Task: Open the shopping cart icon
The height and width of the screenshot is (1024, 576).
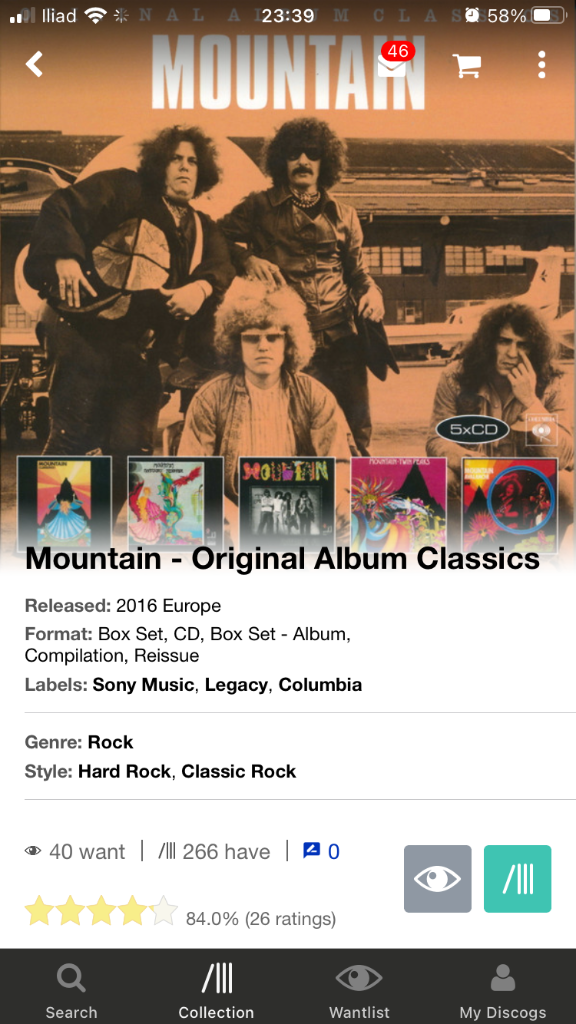Action: click(x=467, y=65)
